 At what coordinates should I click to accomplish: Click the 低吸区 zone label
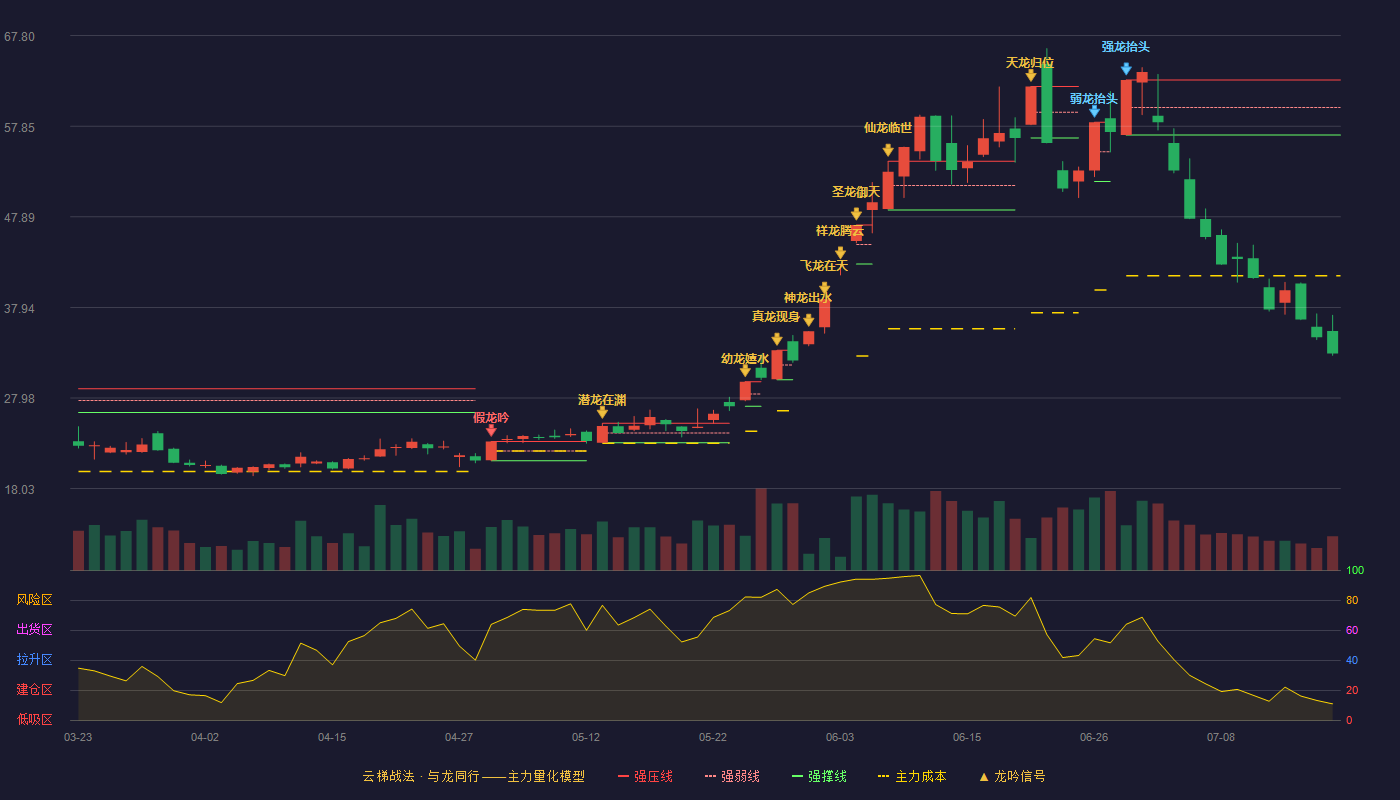click(x=35, y=719)
